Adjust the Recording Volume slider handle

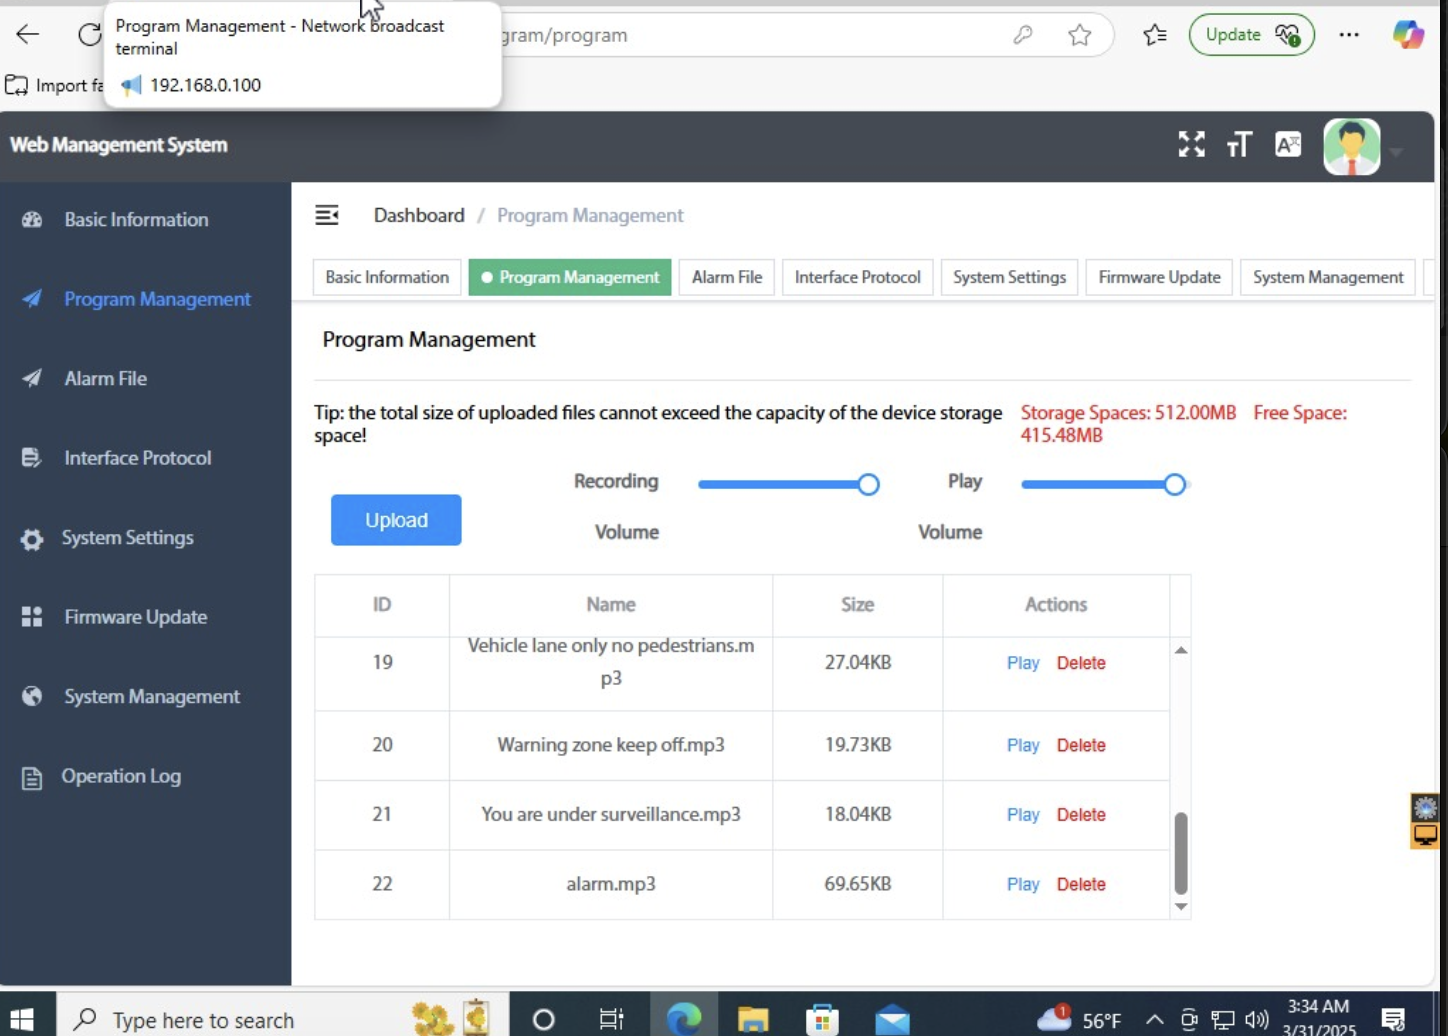[868, 485]
